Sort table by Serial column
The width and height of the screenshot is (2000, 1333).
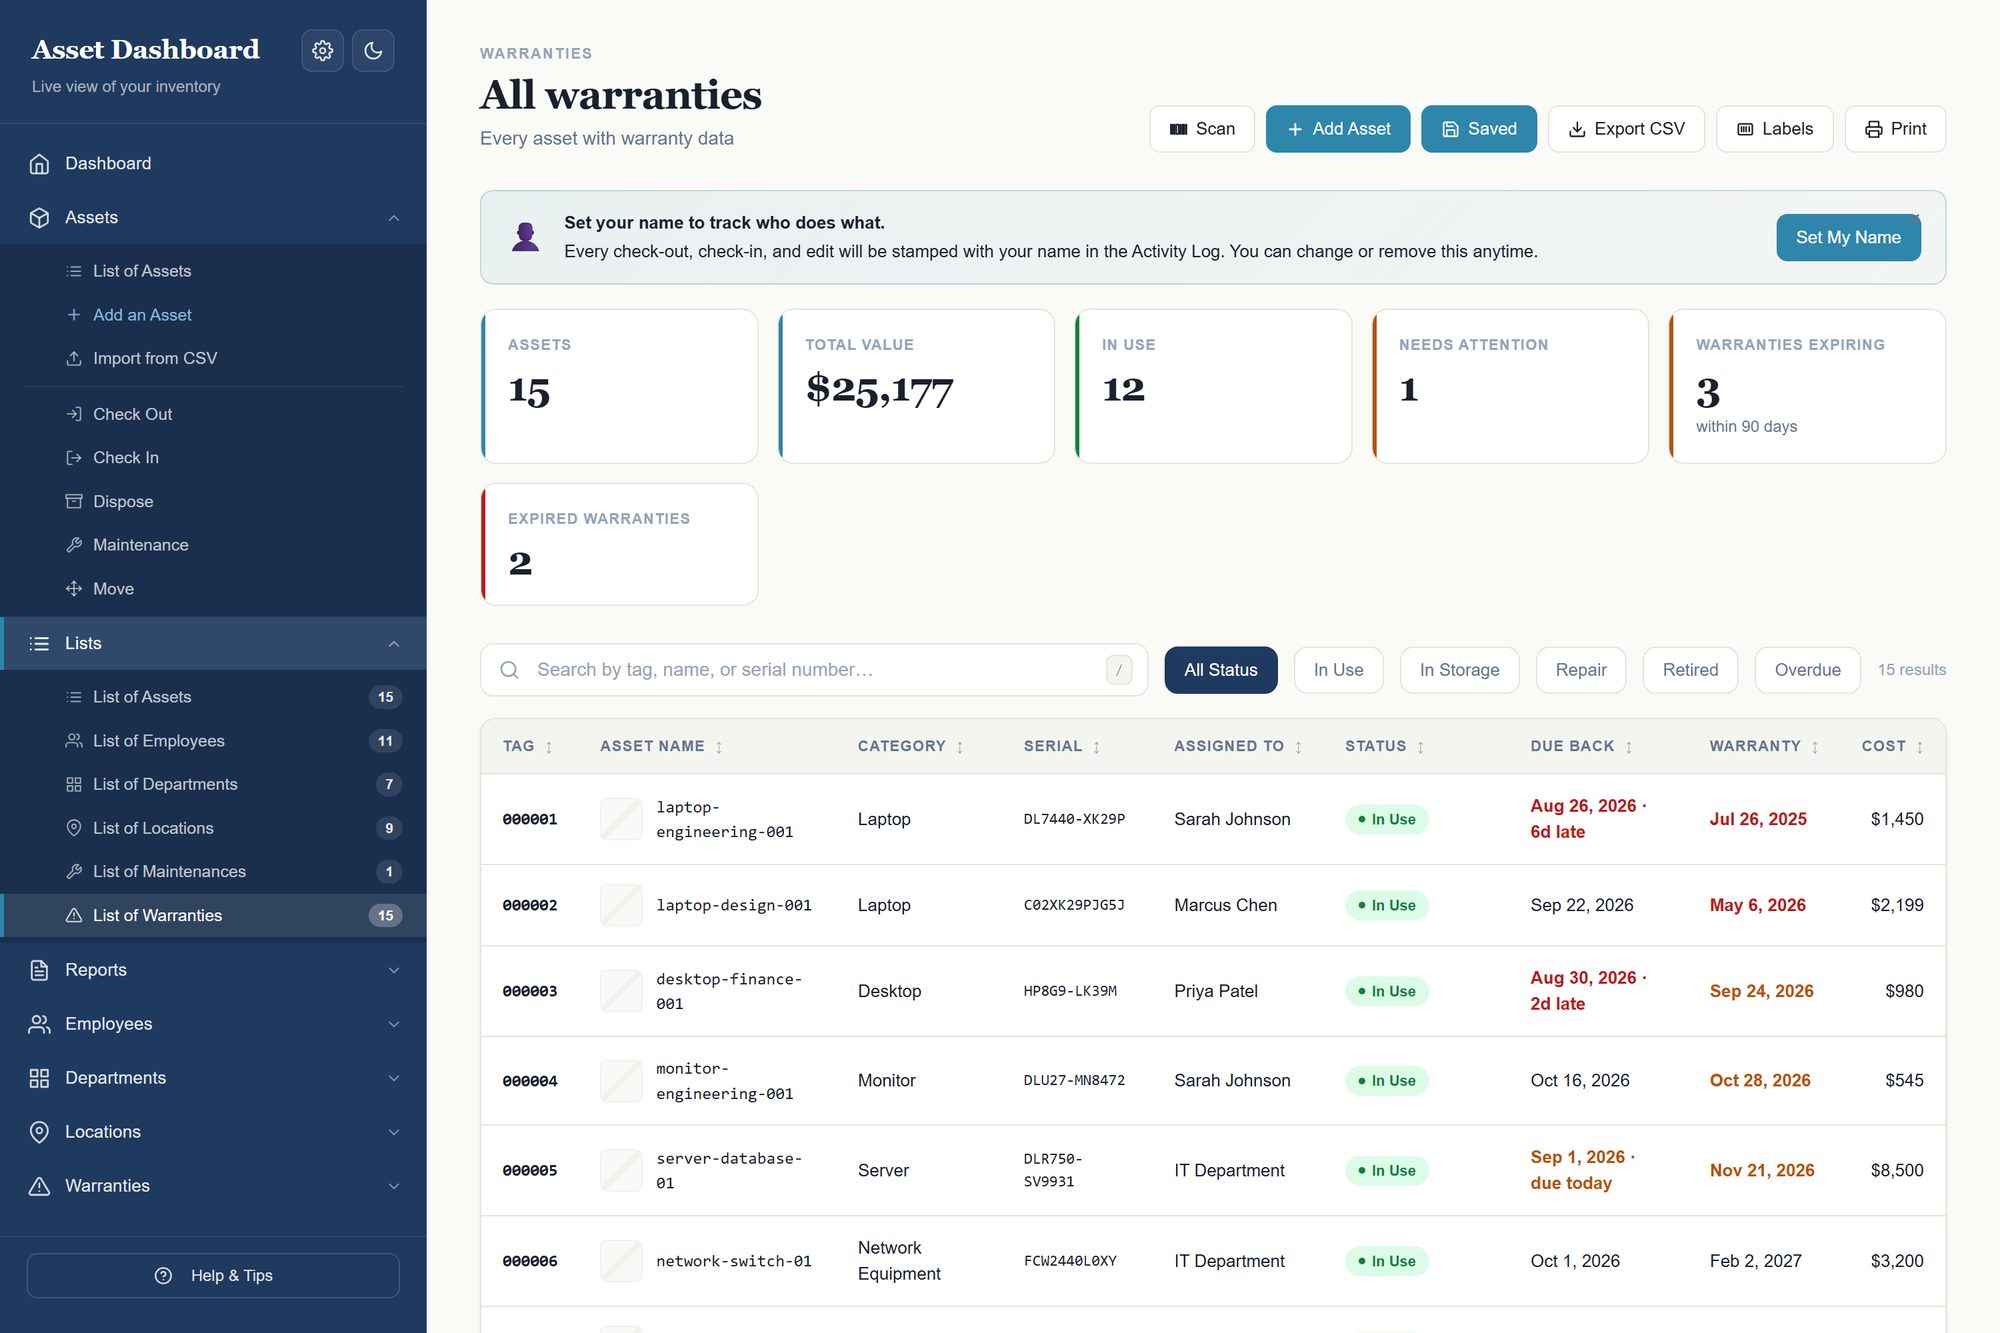[x=1062, y=747]
